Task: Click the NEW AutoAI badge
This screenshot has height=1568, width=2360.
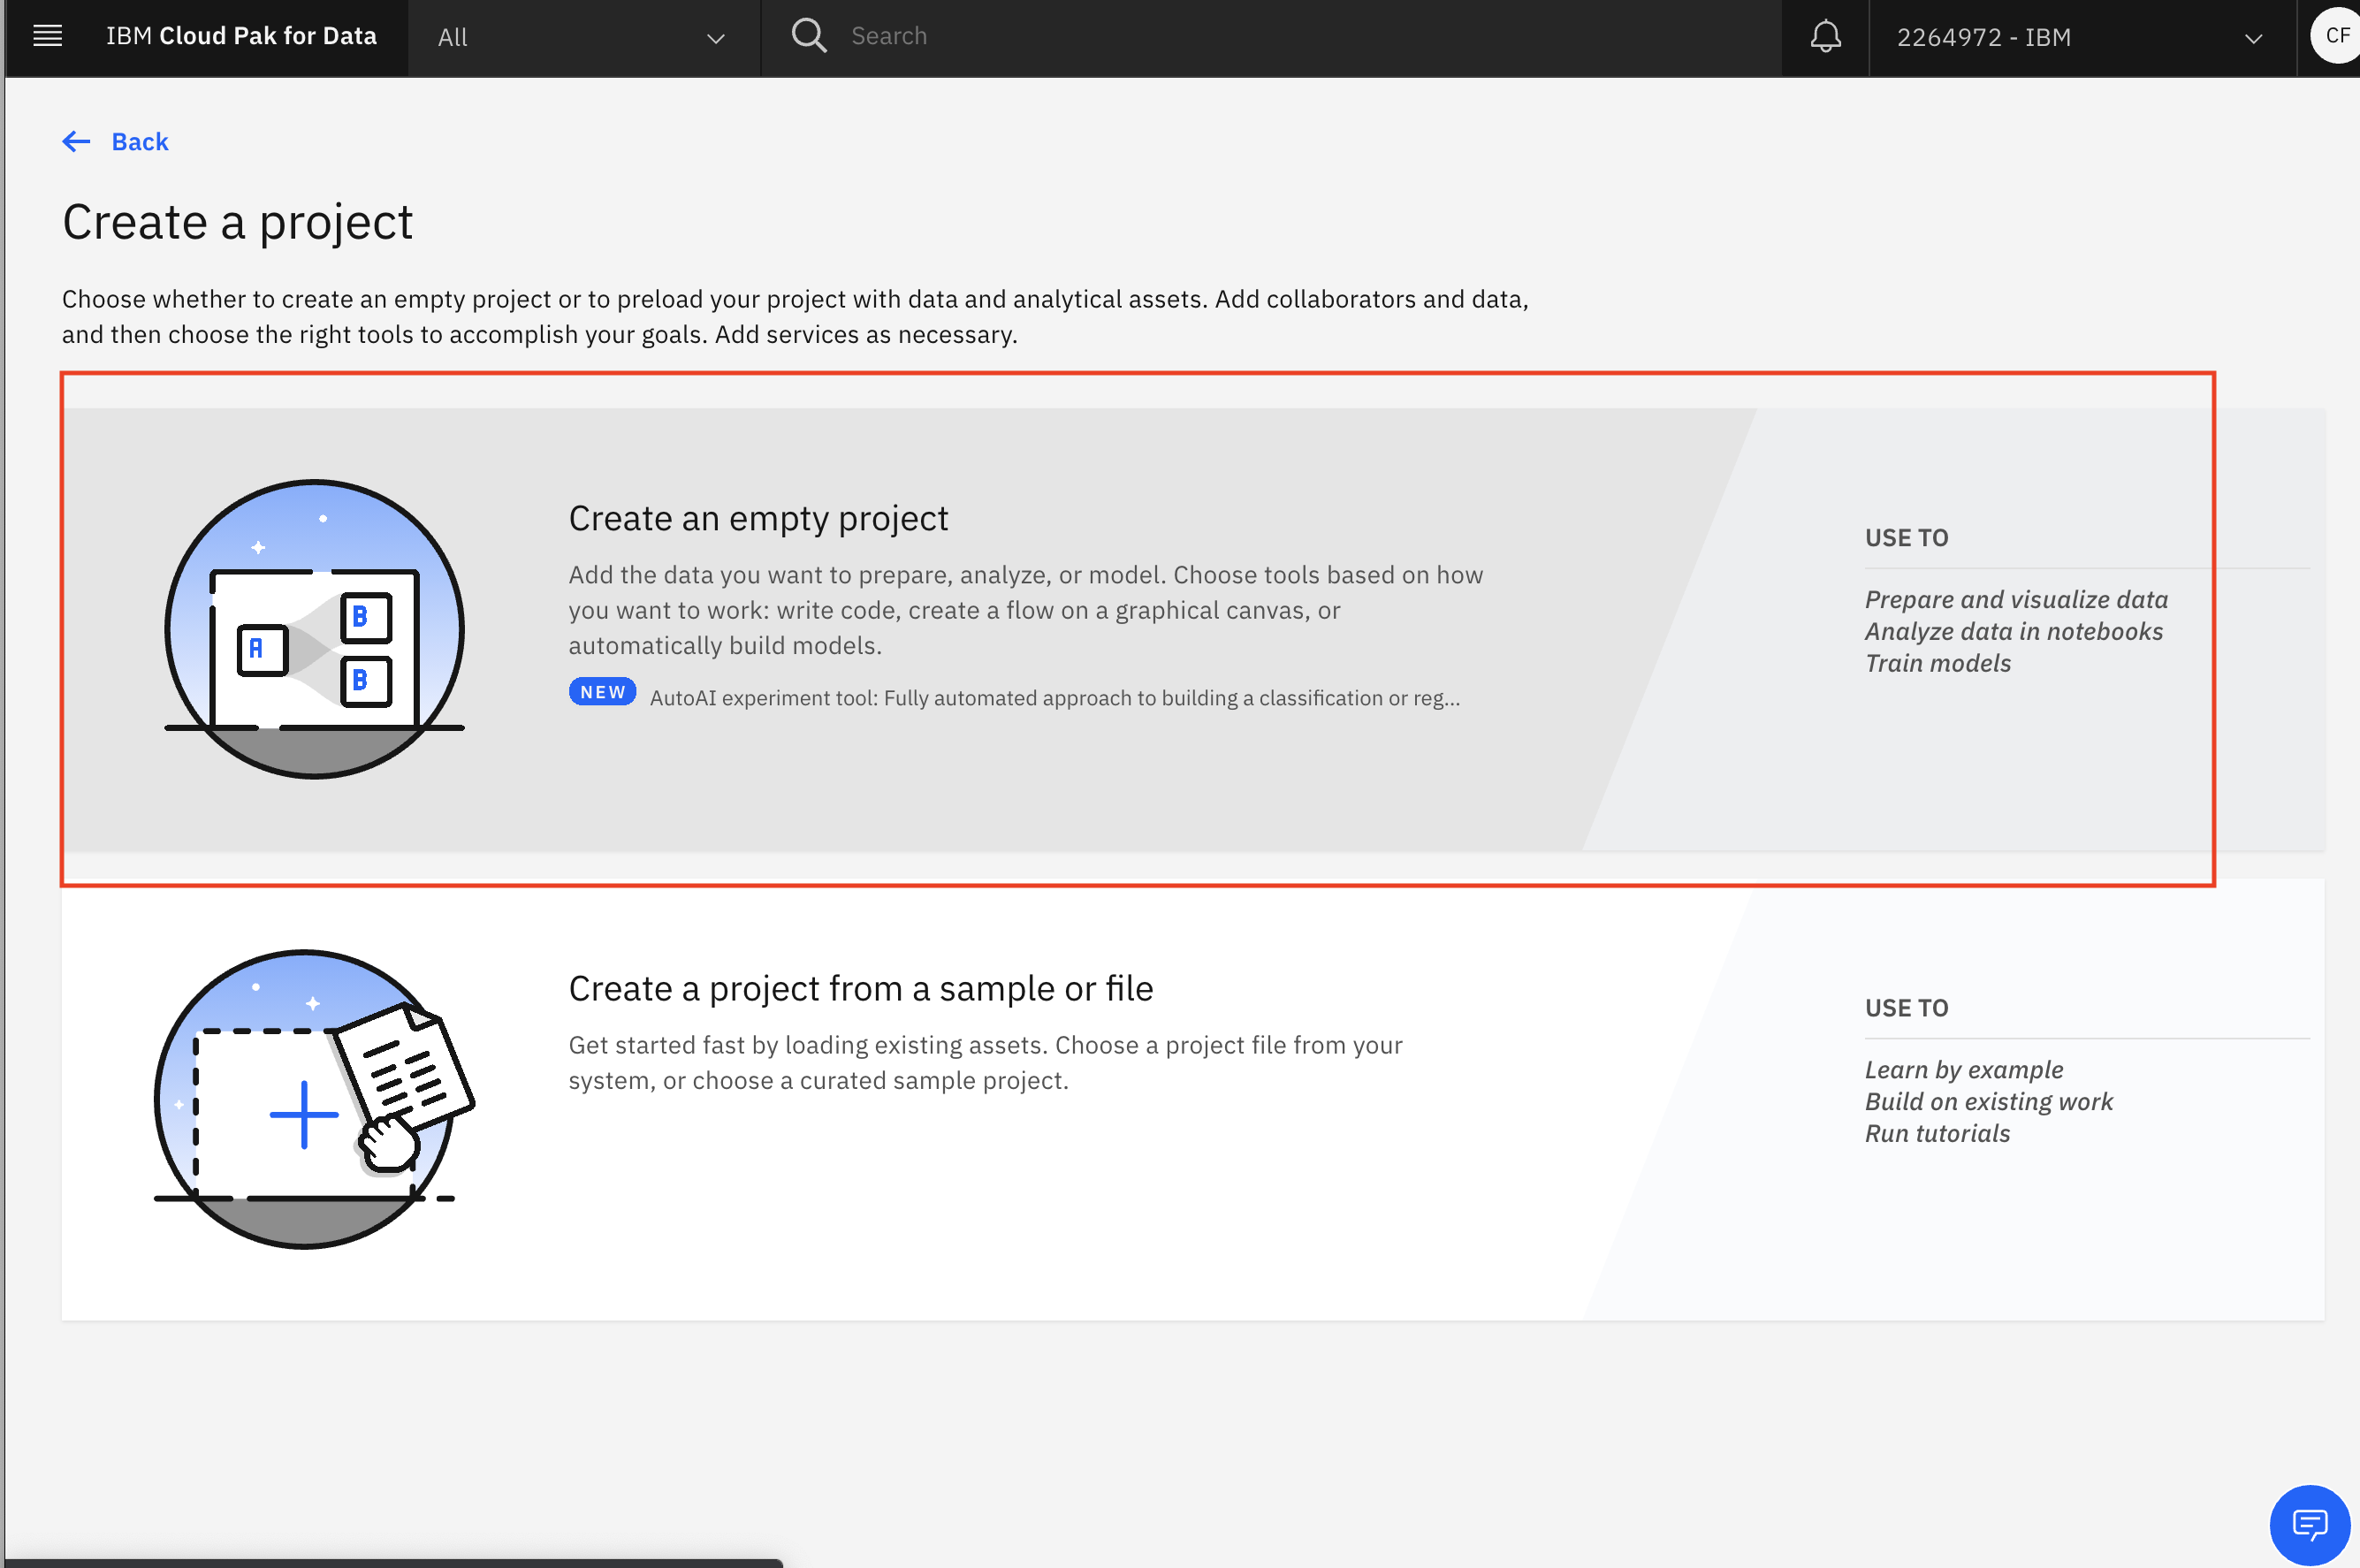Action: click(x=602, y=692)
